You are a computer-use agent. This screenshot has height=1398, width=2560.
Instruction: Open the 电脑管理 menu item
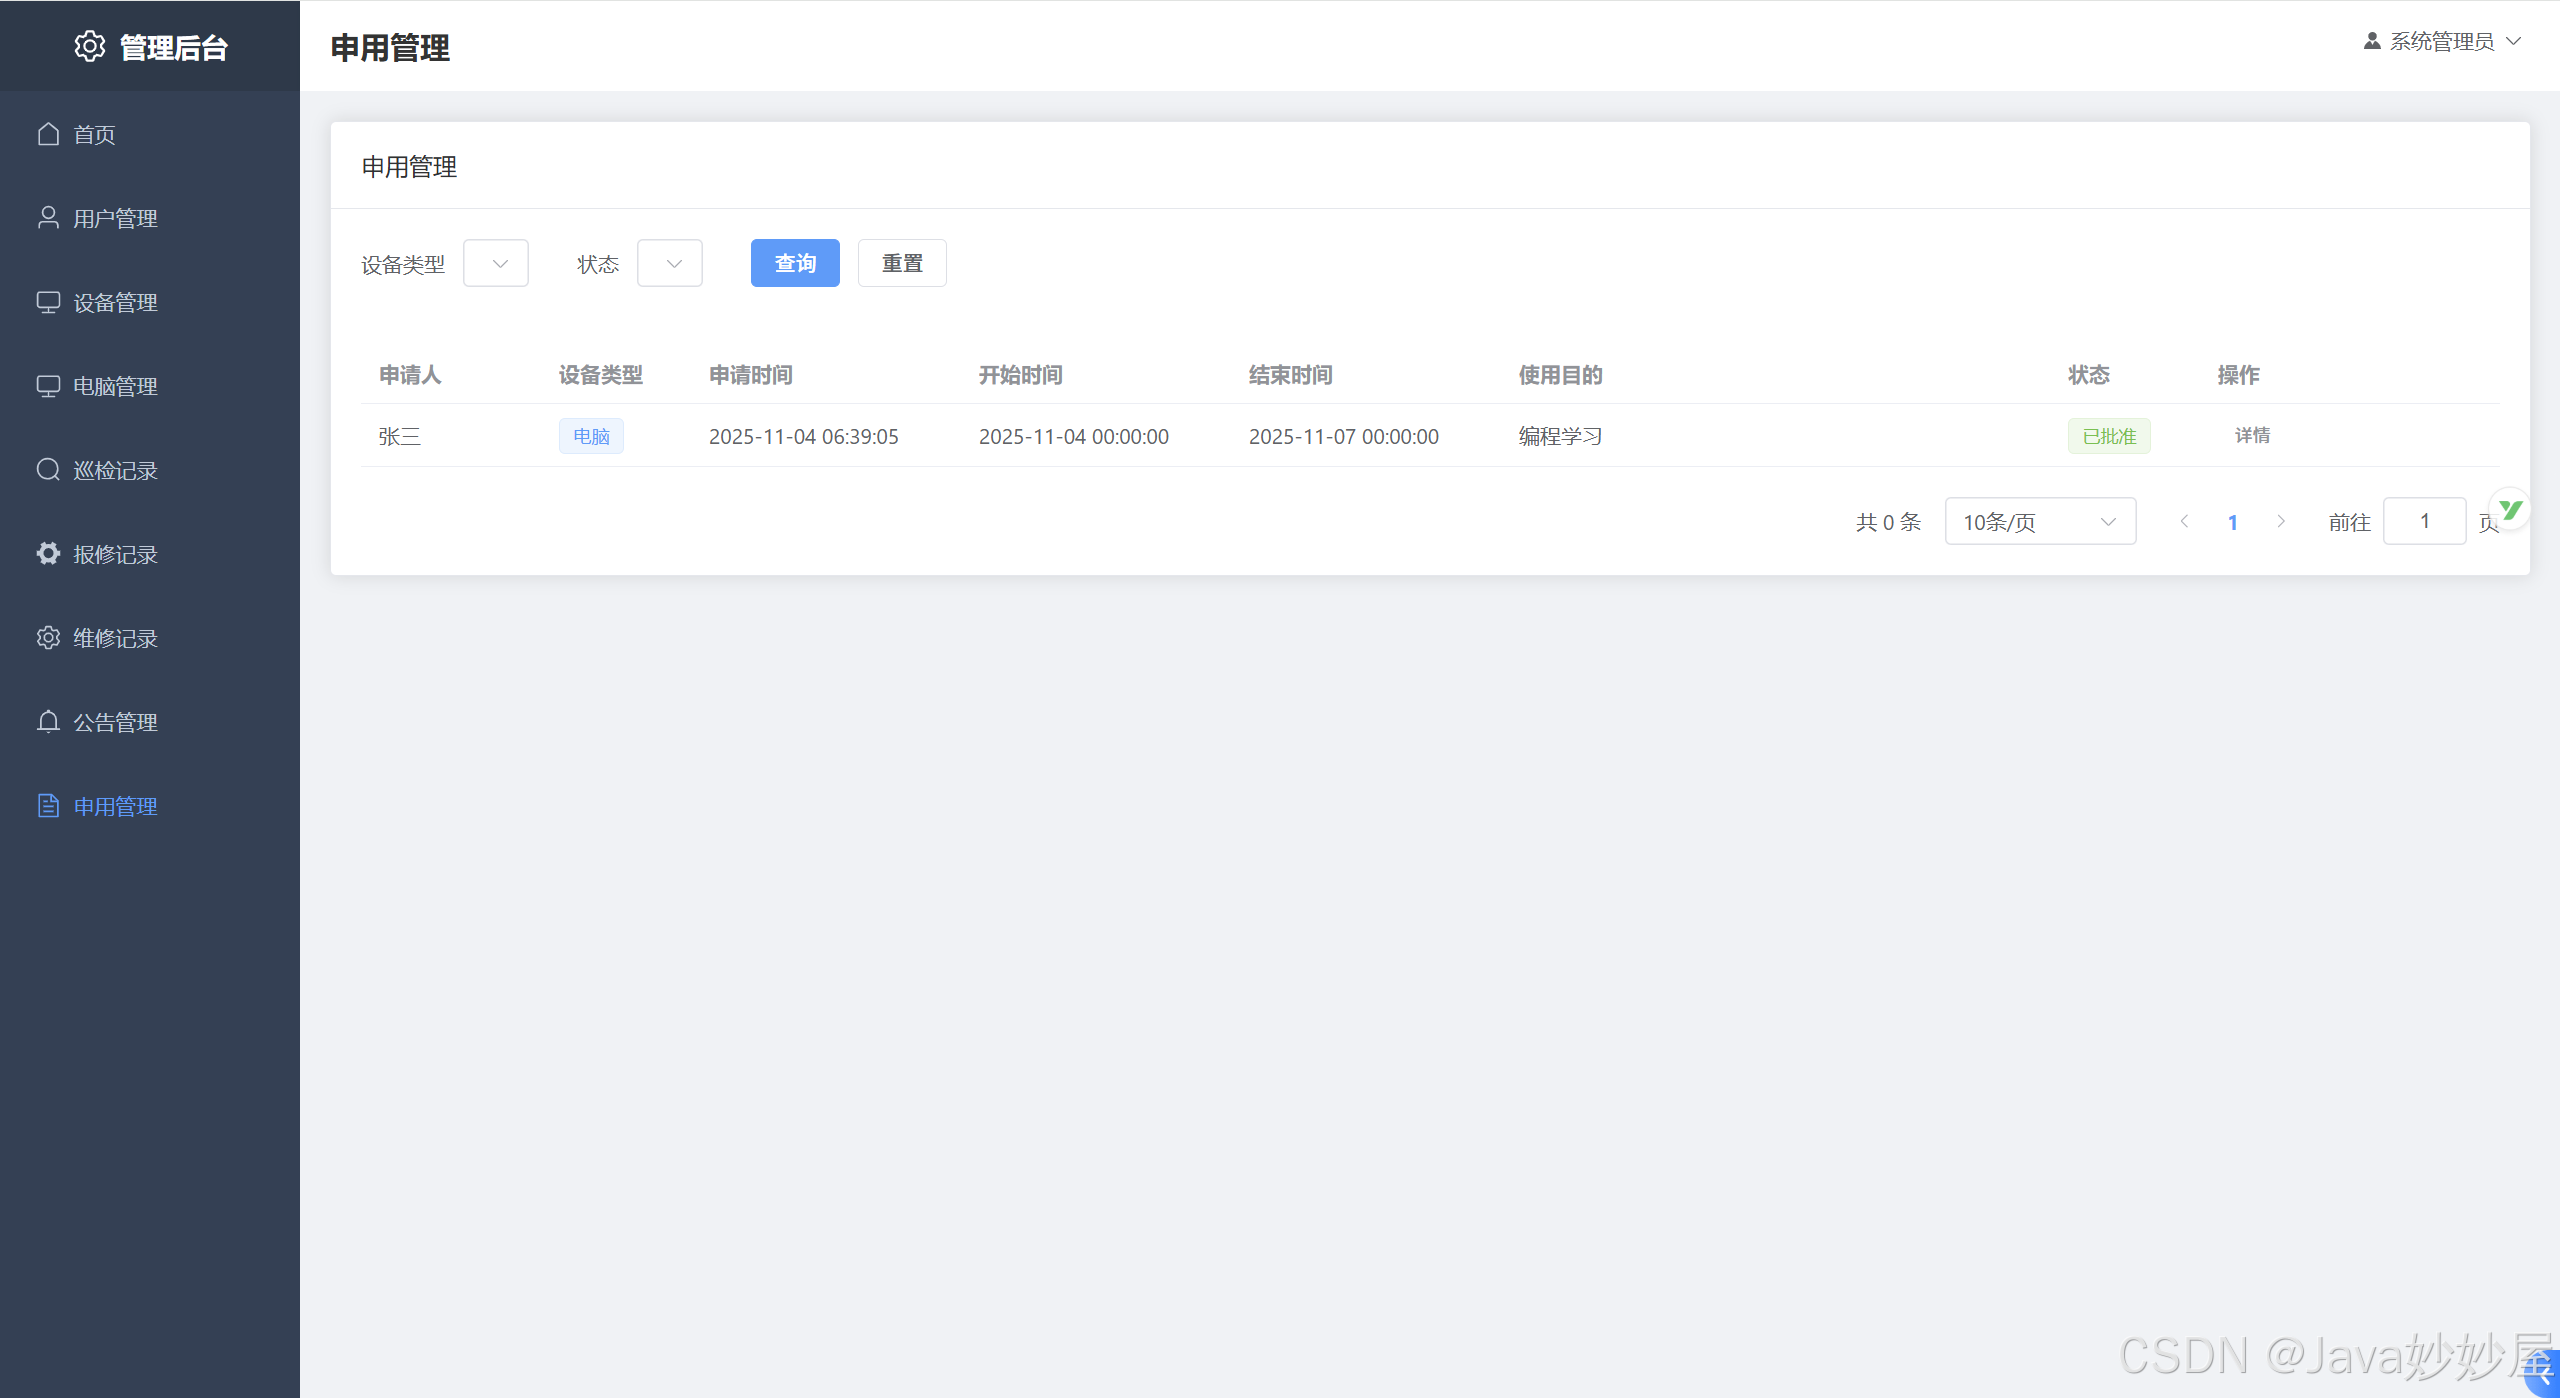tap(150, 386)
